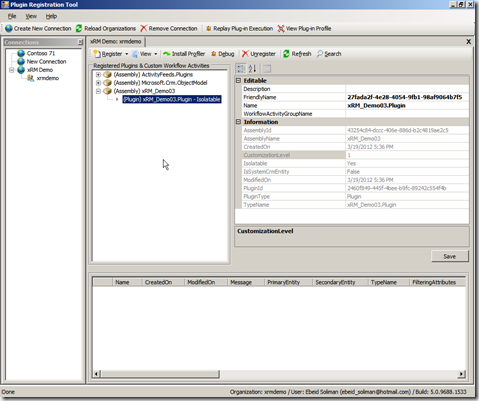Click the CustomizationLevel property row
The image size is (479, 401).
(x=355, y=155)
